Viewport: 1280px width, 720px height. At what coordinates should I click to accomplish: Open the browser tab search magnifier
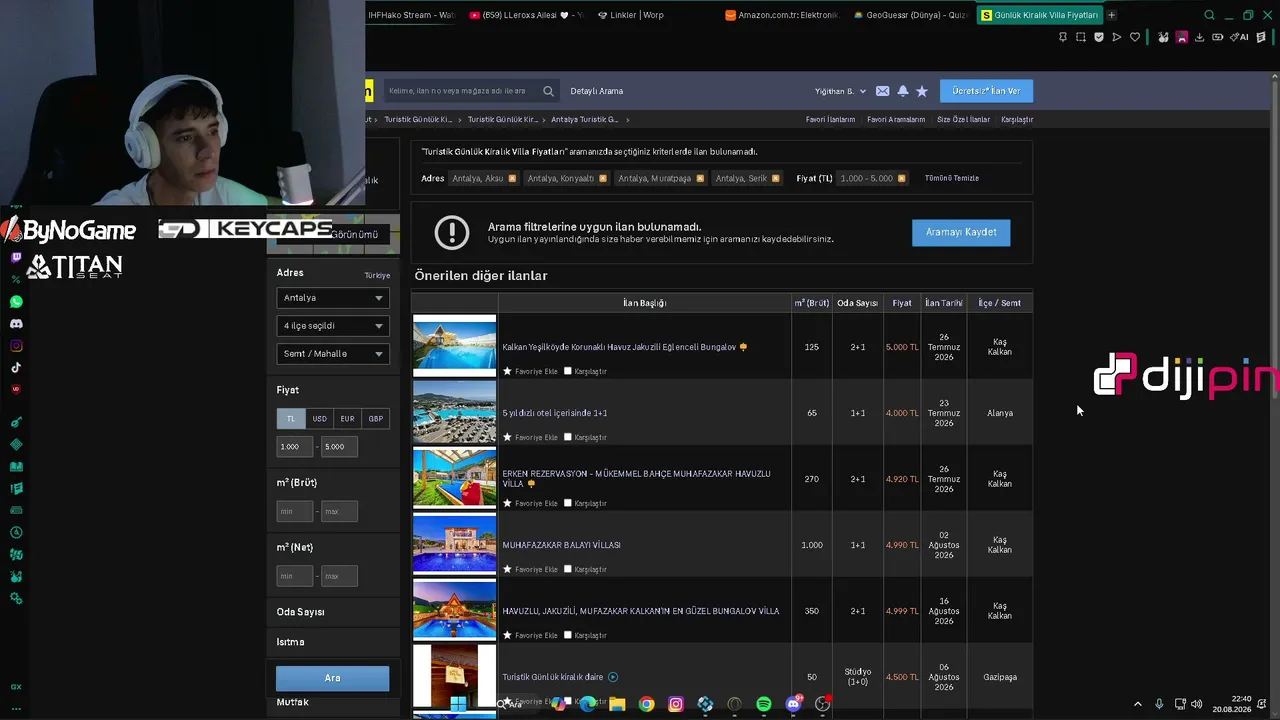1209,15
